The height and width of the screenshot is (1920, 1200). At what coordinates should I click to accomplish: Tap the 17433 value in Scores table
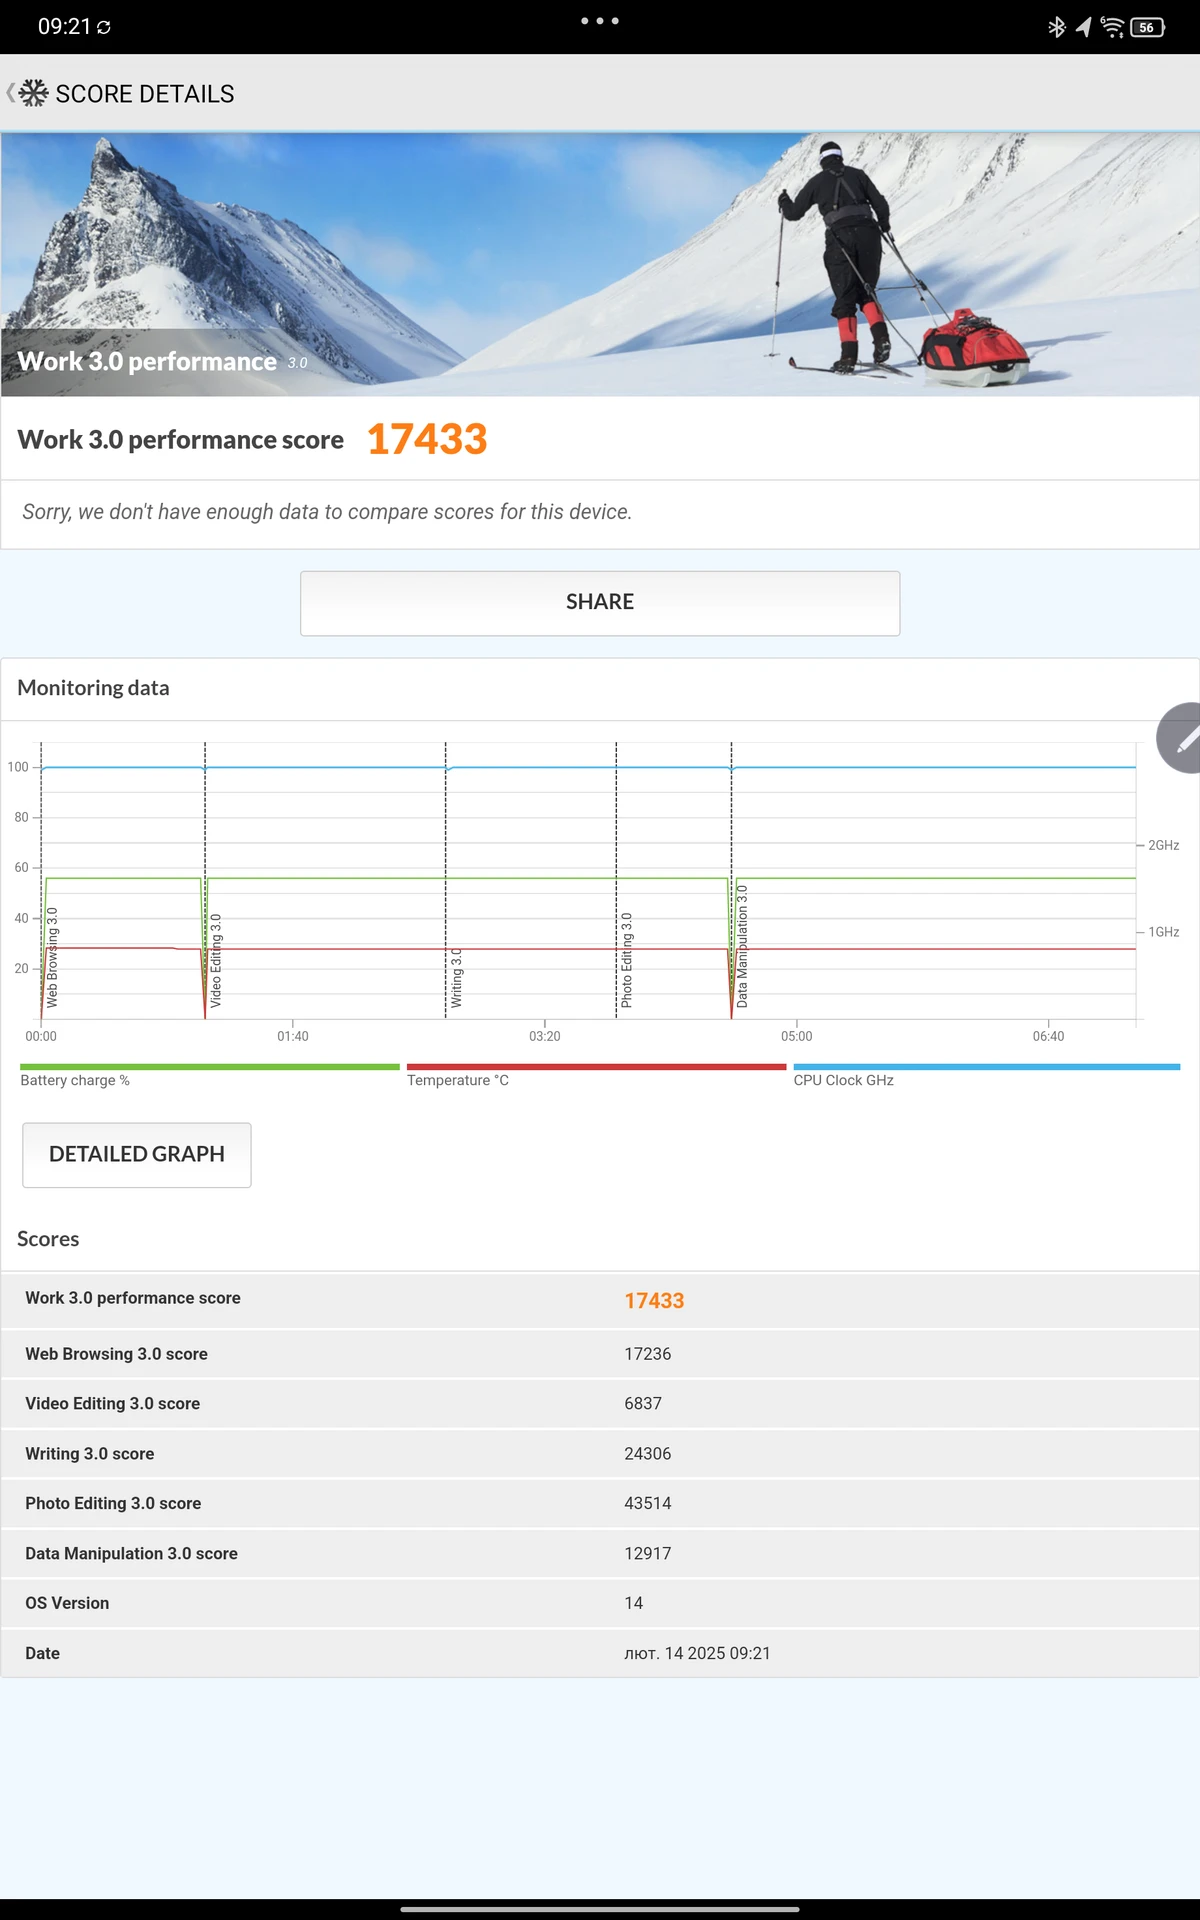pos(654,1300)
